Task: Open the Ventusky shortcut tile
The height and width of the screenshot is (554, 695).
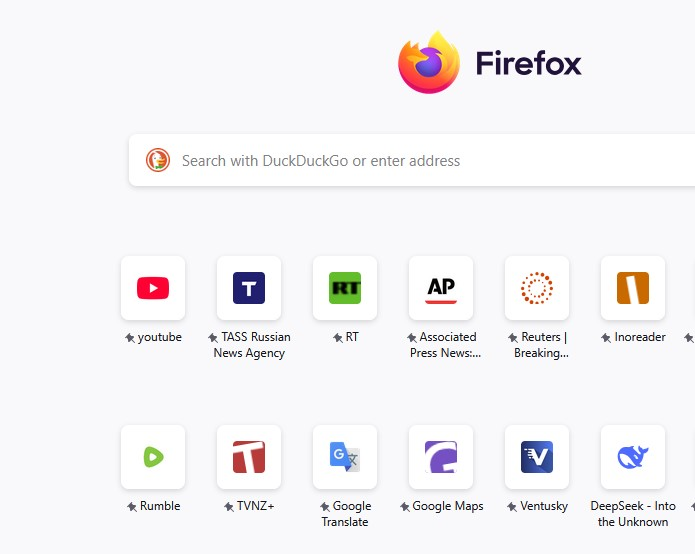Action: click(537, 457)
